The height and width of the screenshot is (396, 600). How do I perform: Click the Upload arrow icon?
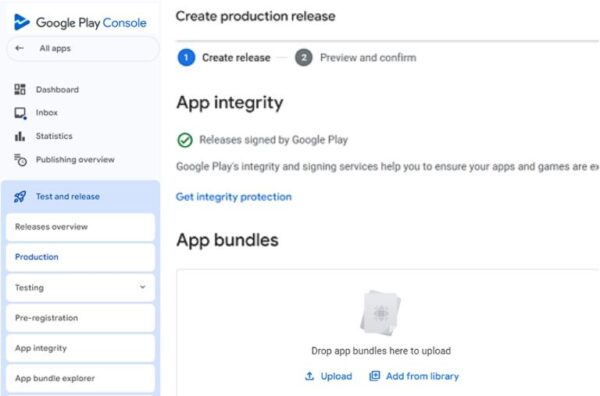[309, 376]
